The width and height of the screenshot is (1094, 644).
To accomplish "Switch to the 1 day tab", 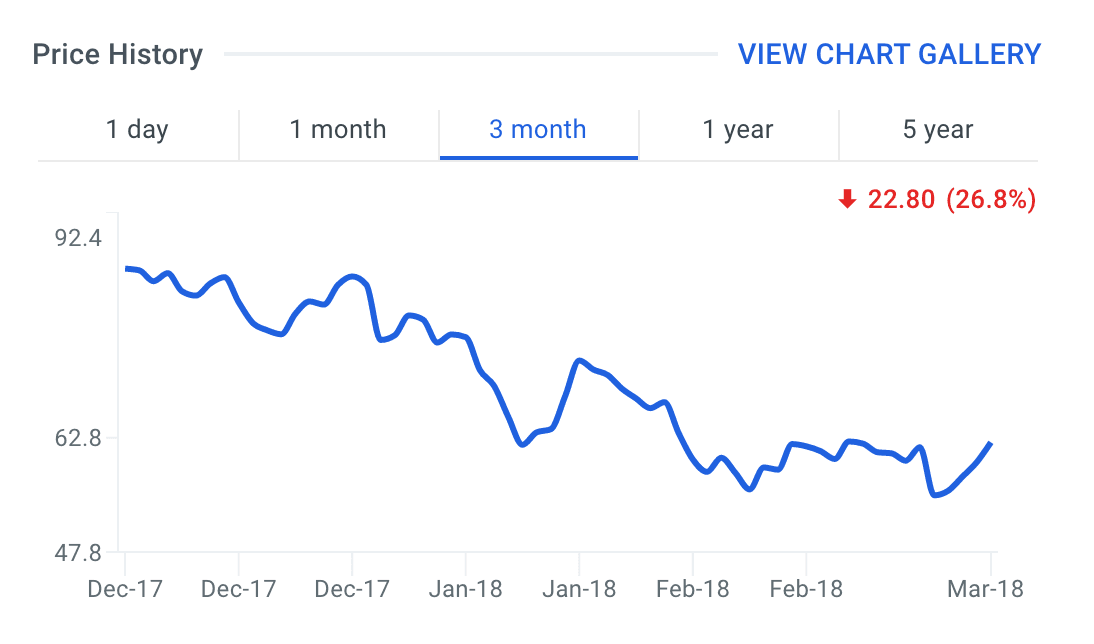I will point(137,130).
